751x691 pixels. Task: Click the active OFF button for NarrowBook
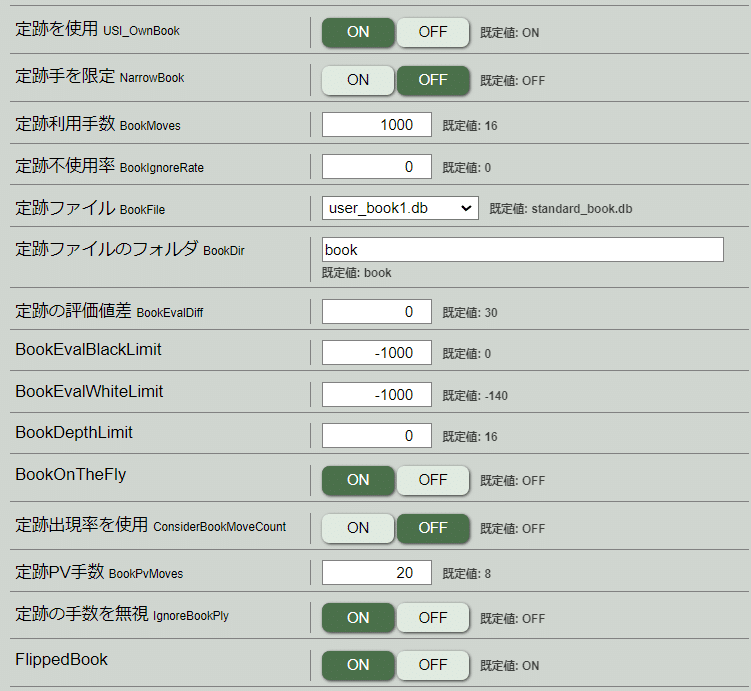click(x=432, y=80)
